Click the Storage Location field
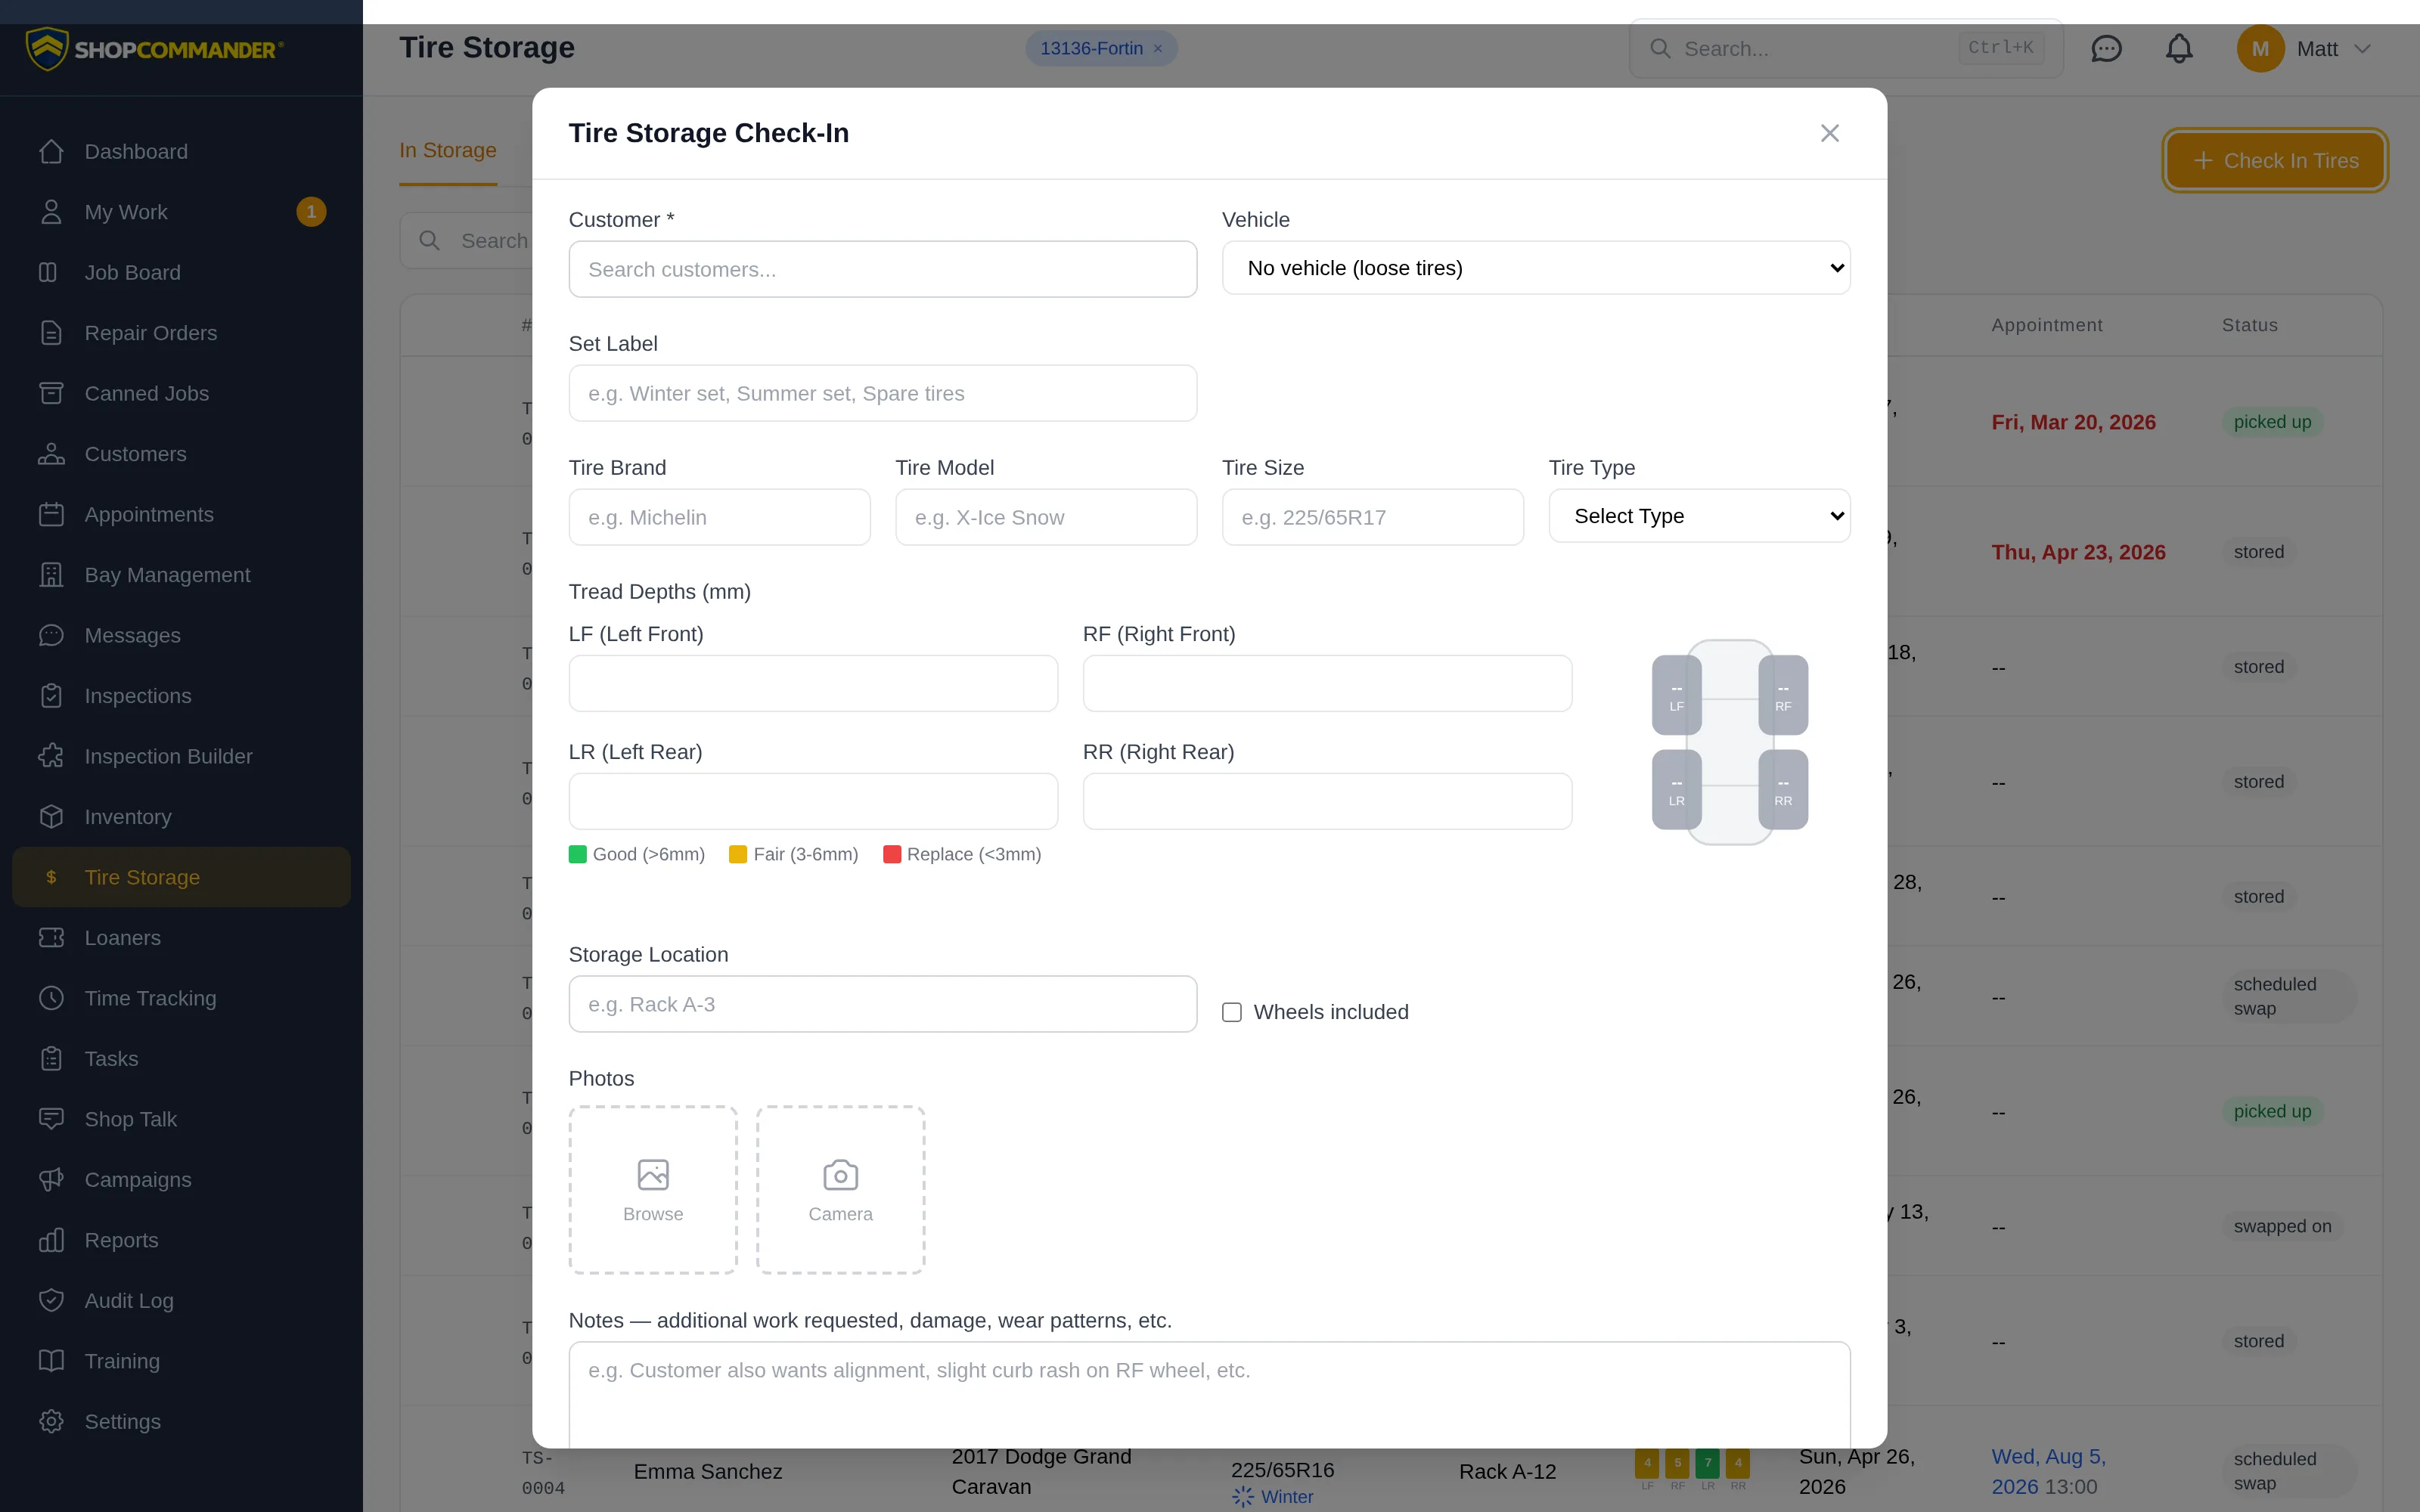Image resolution: width=2420 pixels, height=1512 pixels. [x=882, y=1004]
